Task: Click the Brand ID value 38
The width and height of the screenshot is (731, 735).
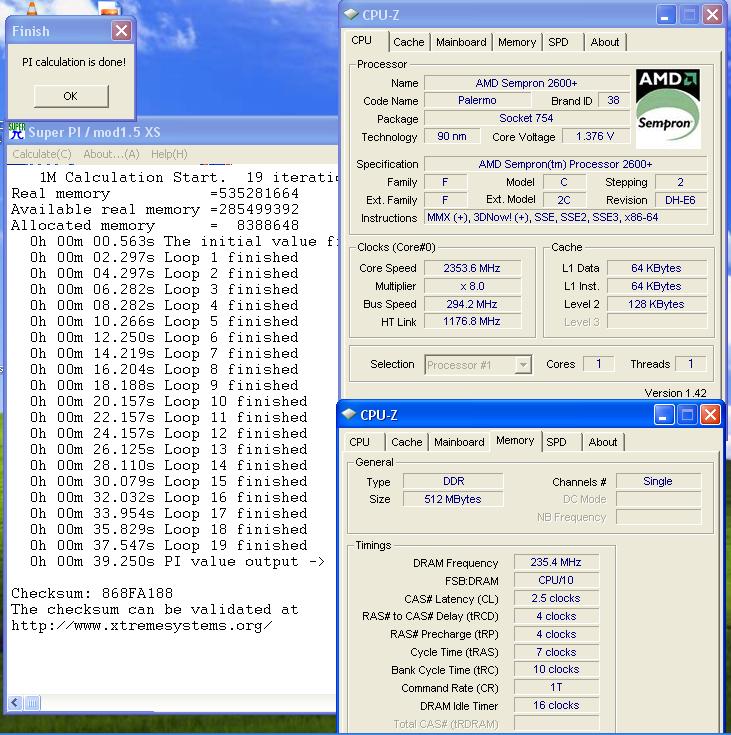Action: pyautogui.click(x=613, y=100)
